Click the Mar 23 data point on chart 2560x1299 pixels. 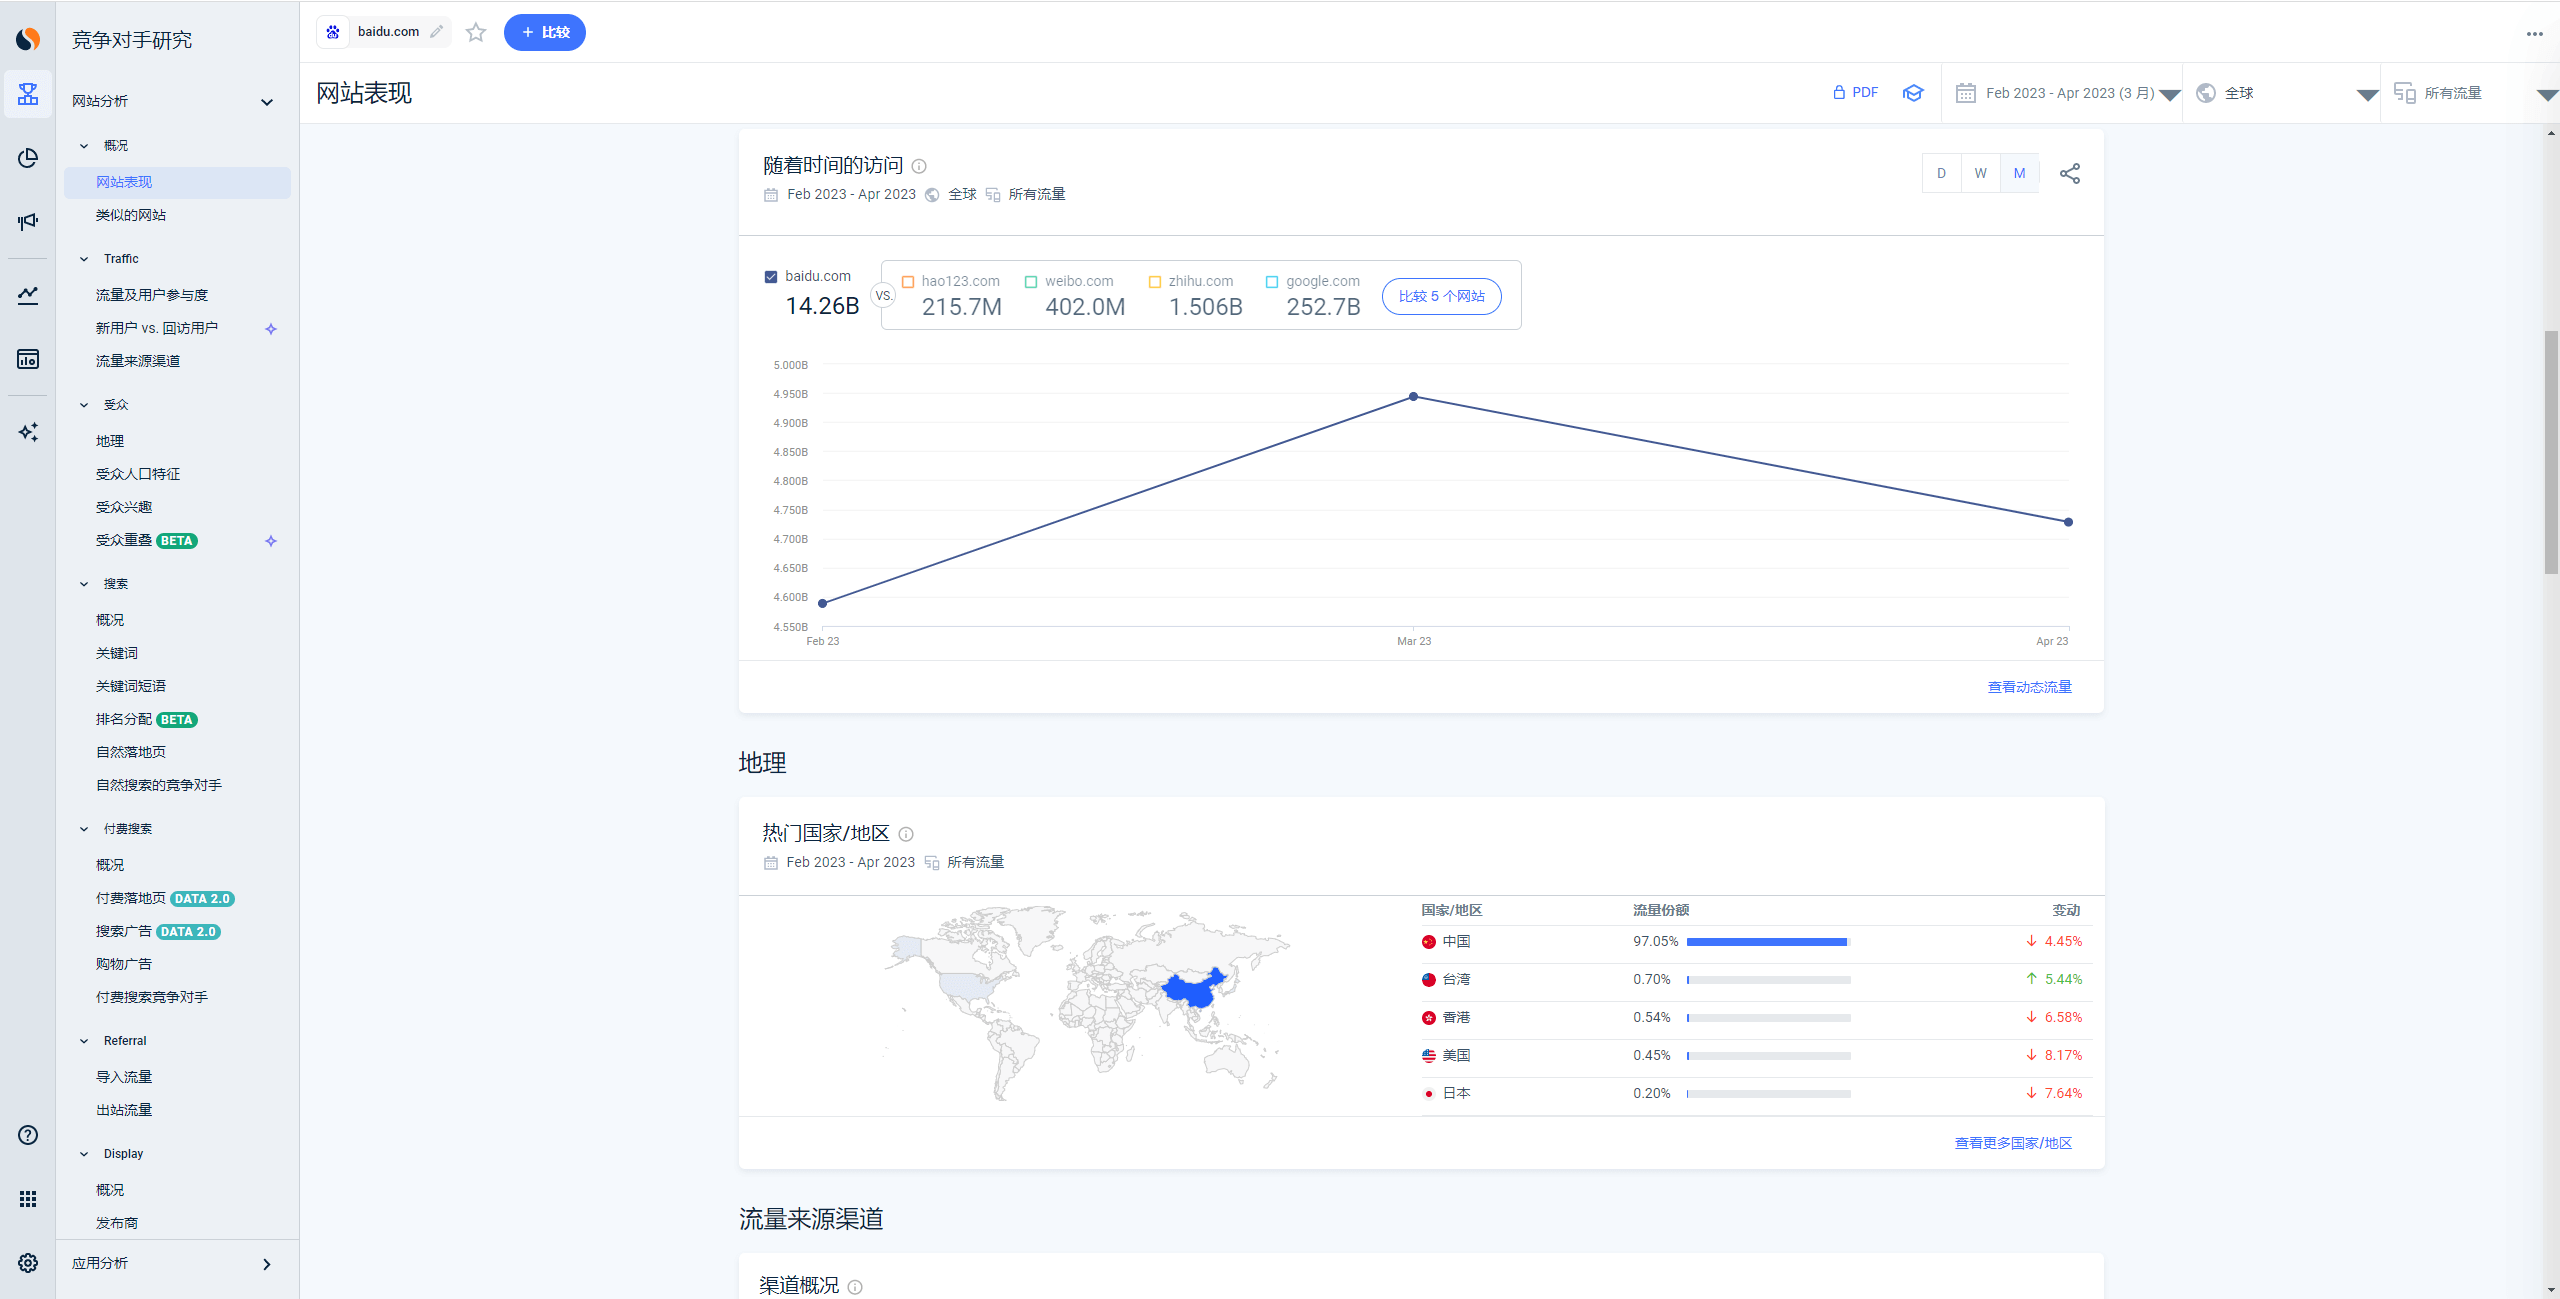1413,397
